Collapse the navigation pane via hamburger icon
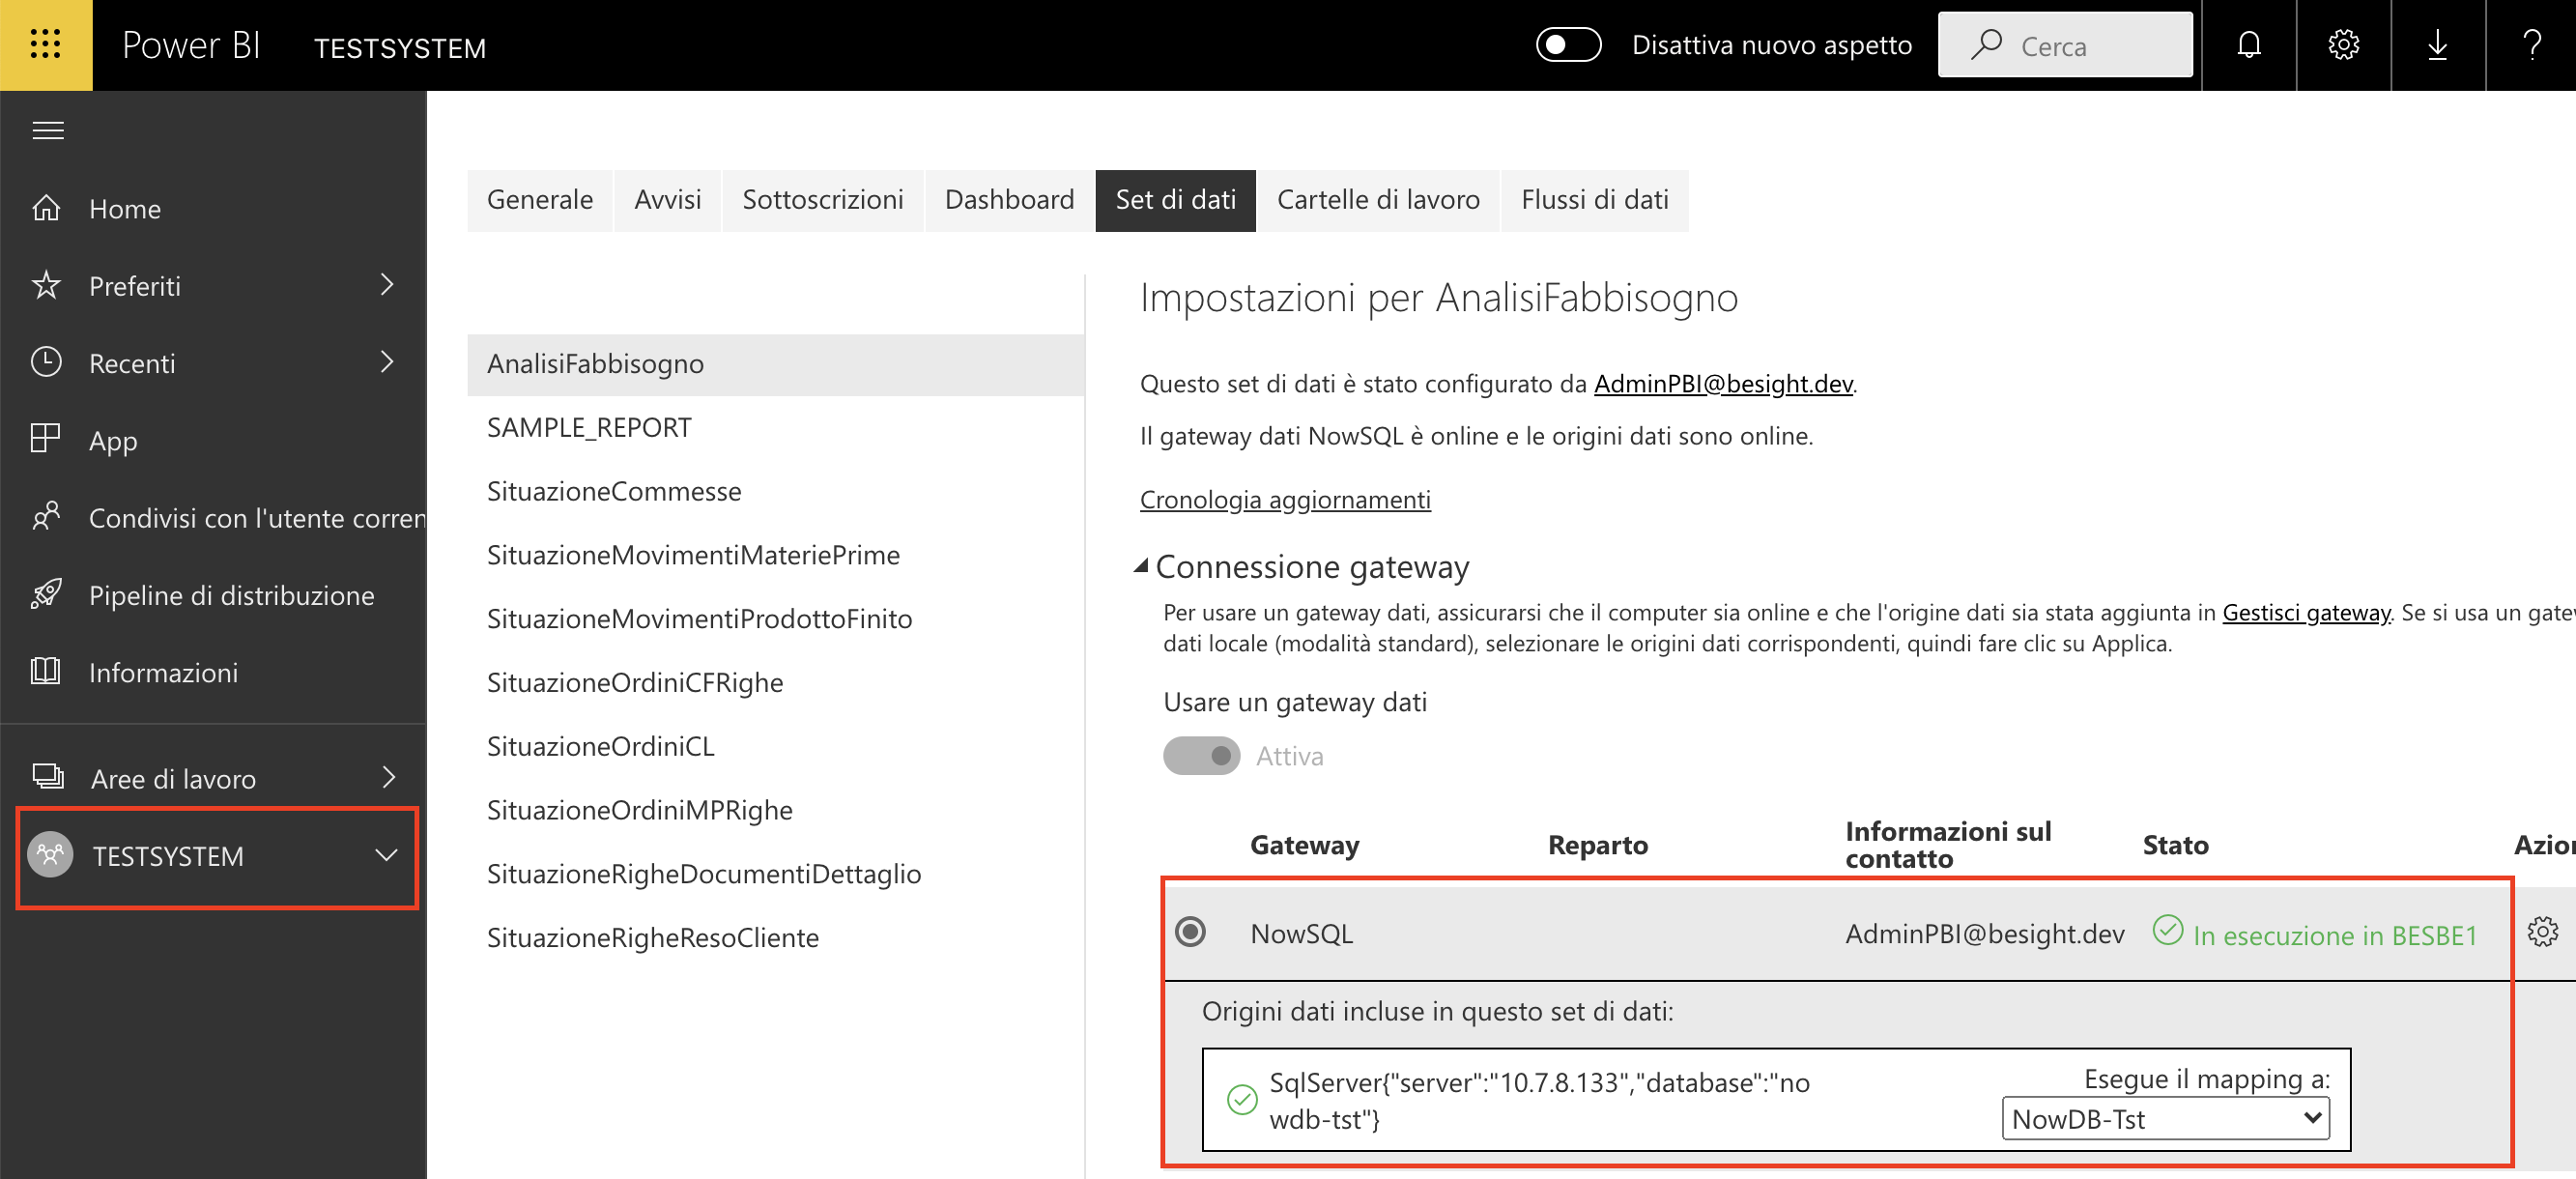The height and width of the screenshot is (1179, 2576). coord(46,130)
